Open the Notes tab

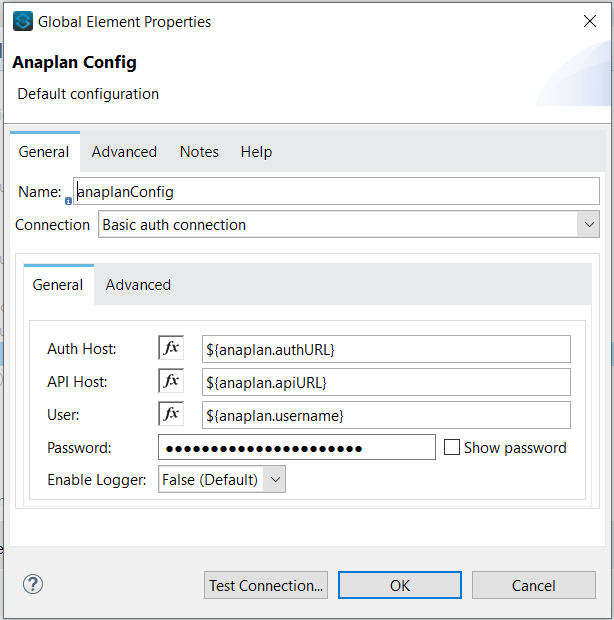tap(199, 152)
